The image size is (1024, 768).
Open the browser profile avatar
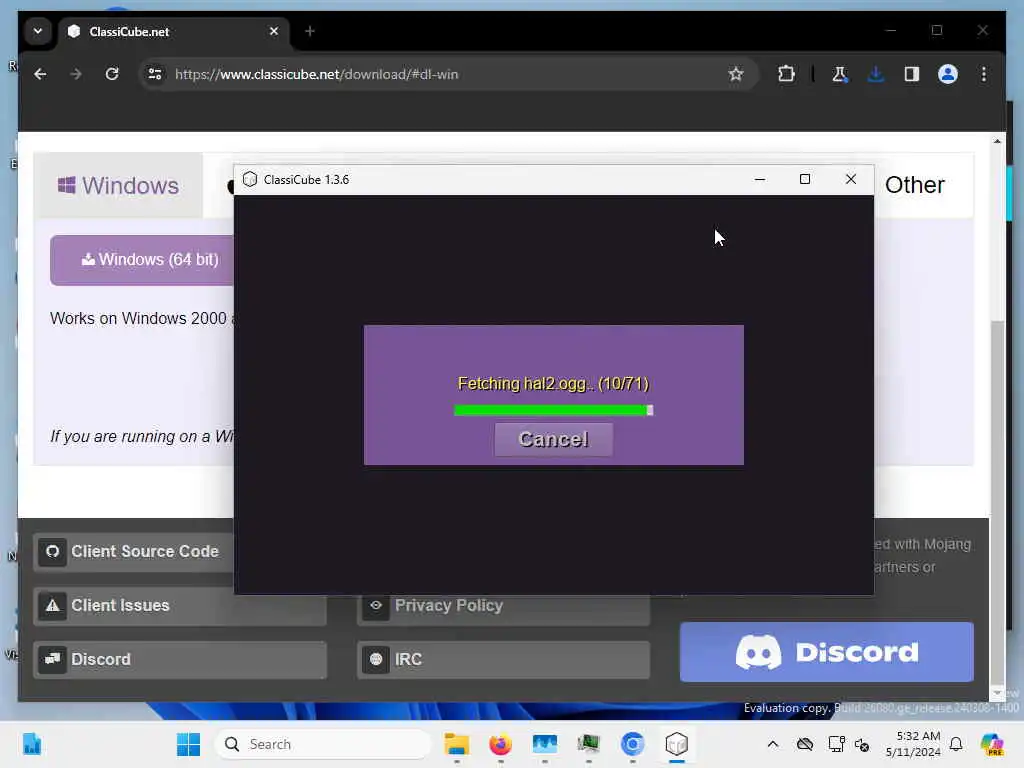click(x=948, y=74)
